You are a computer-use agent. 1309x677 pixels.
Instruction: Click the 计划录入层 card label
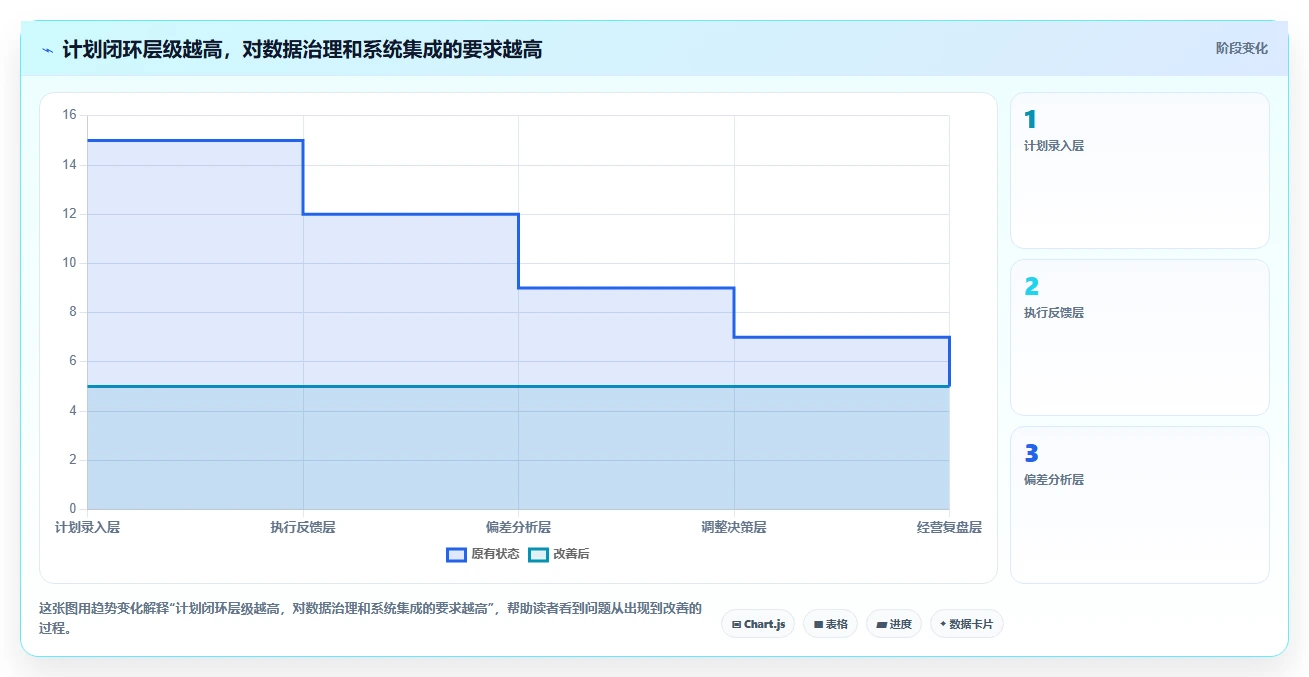click(1054, 145)
